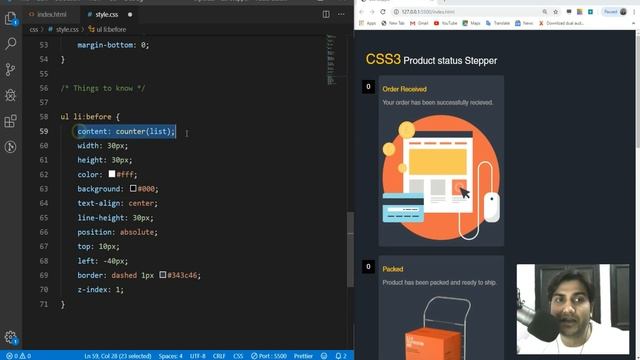640x360 pixels.
Task: Click the line number 59 gutter
Action: click(44, 131)
